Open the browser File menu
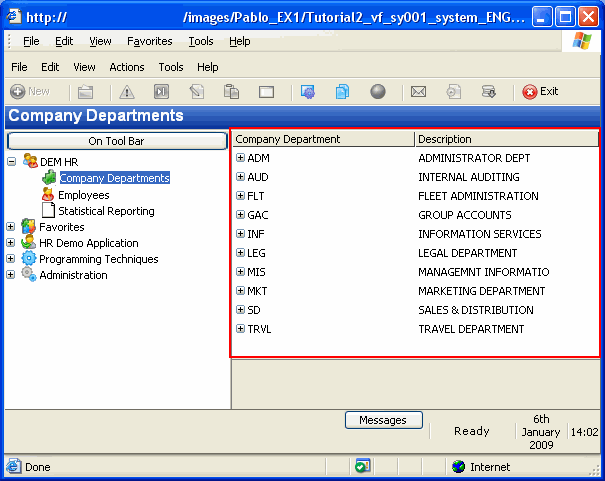This screenshot has width=605, height=481. pyautogui.click(x=31, y=41)
